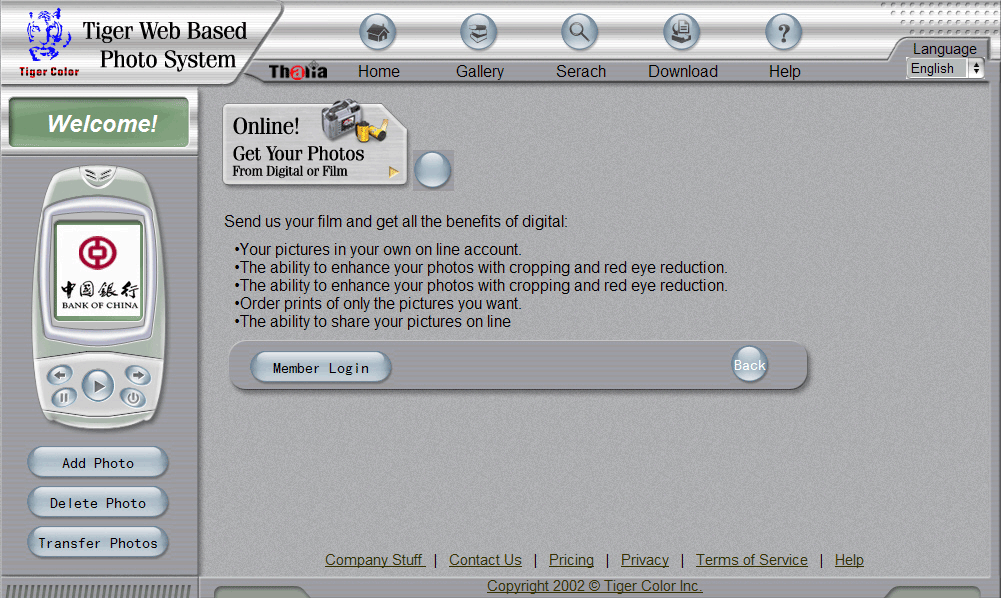1001x598 pixels.
Task: Click the round Back button
Action: [750, 365]
